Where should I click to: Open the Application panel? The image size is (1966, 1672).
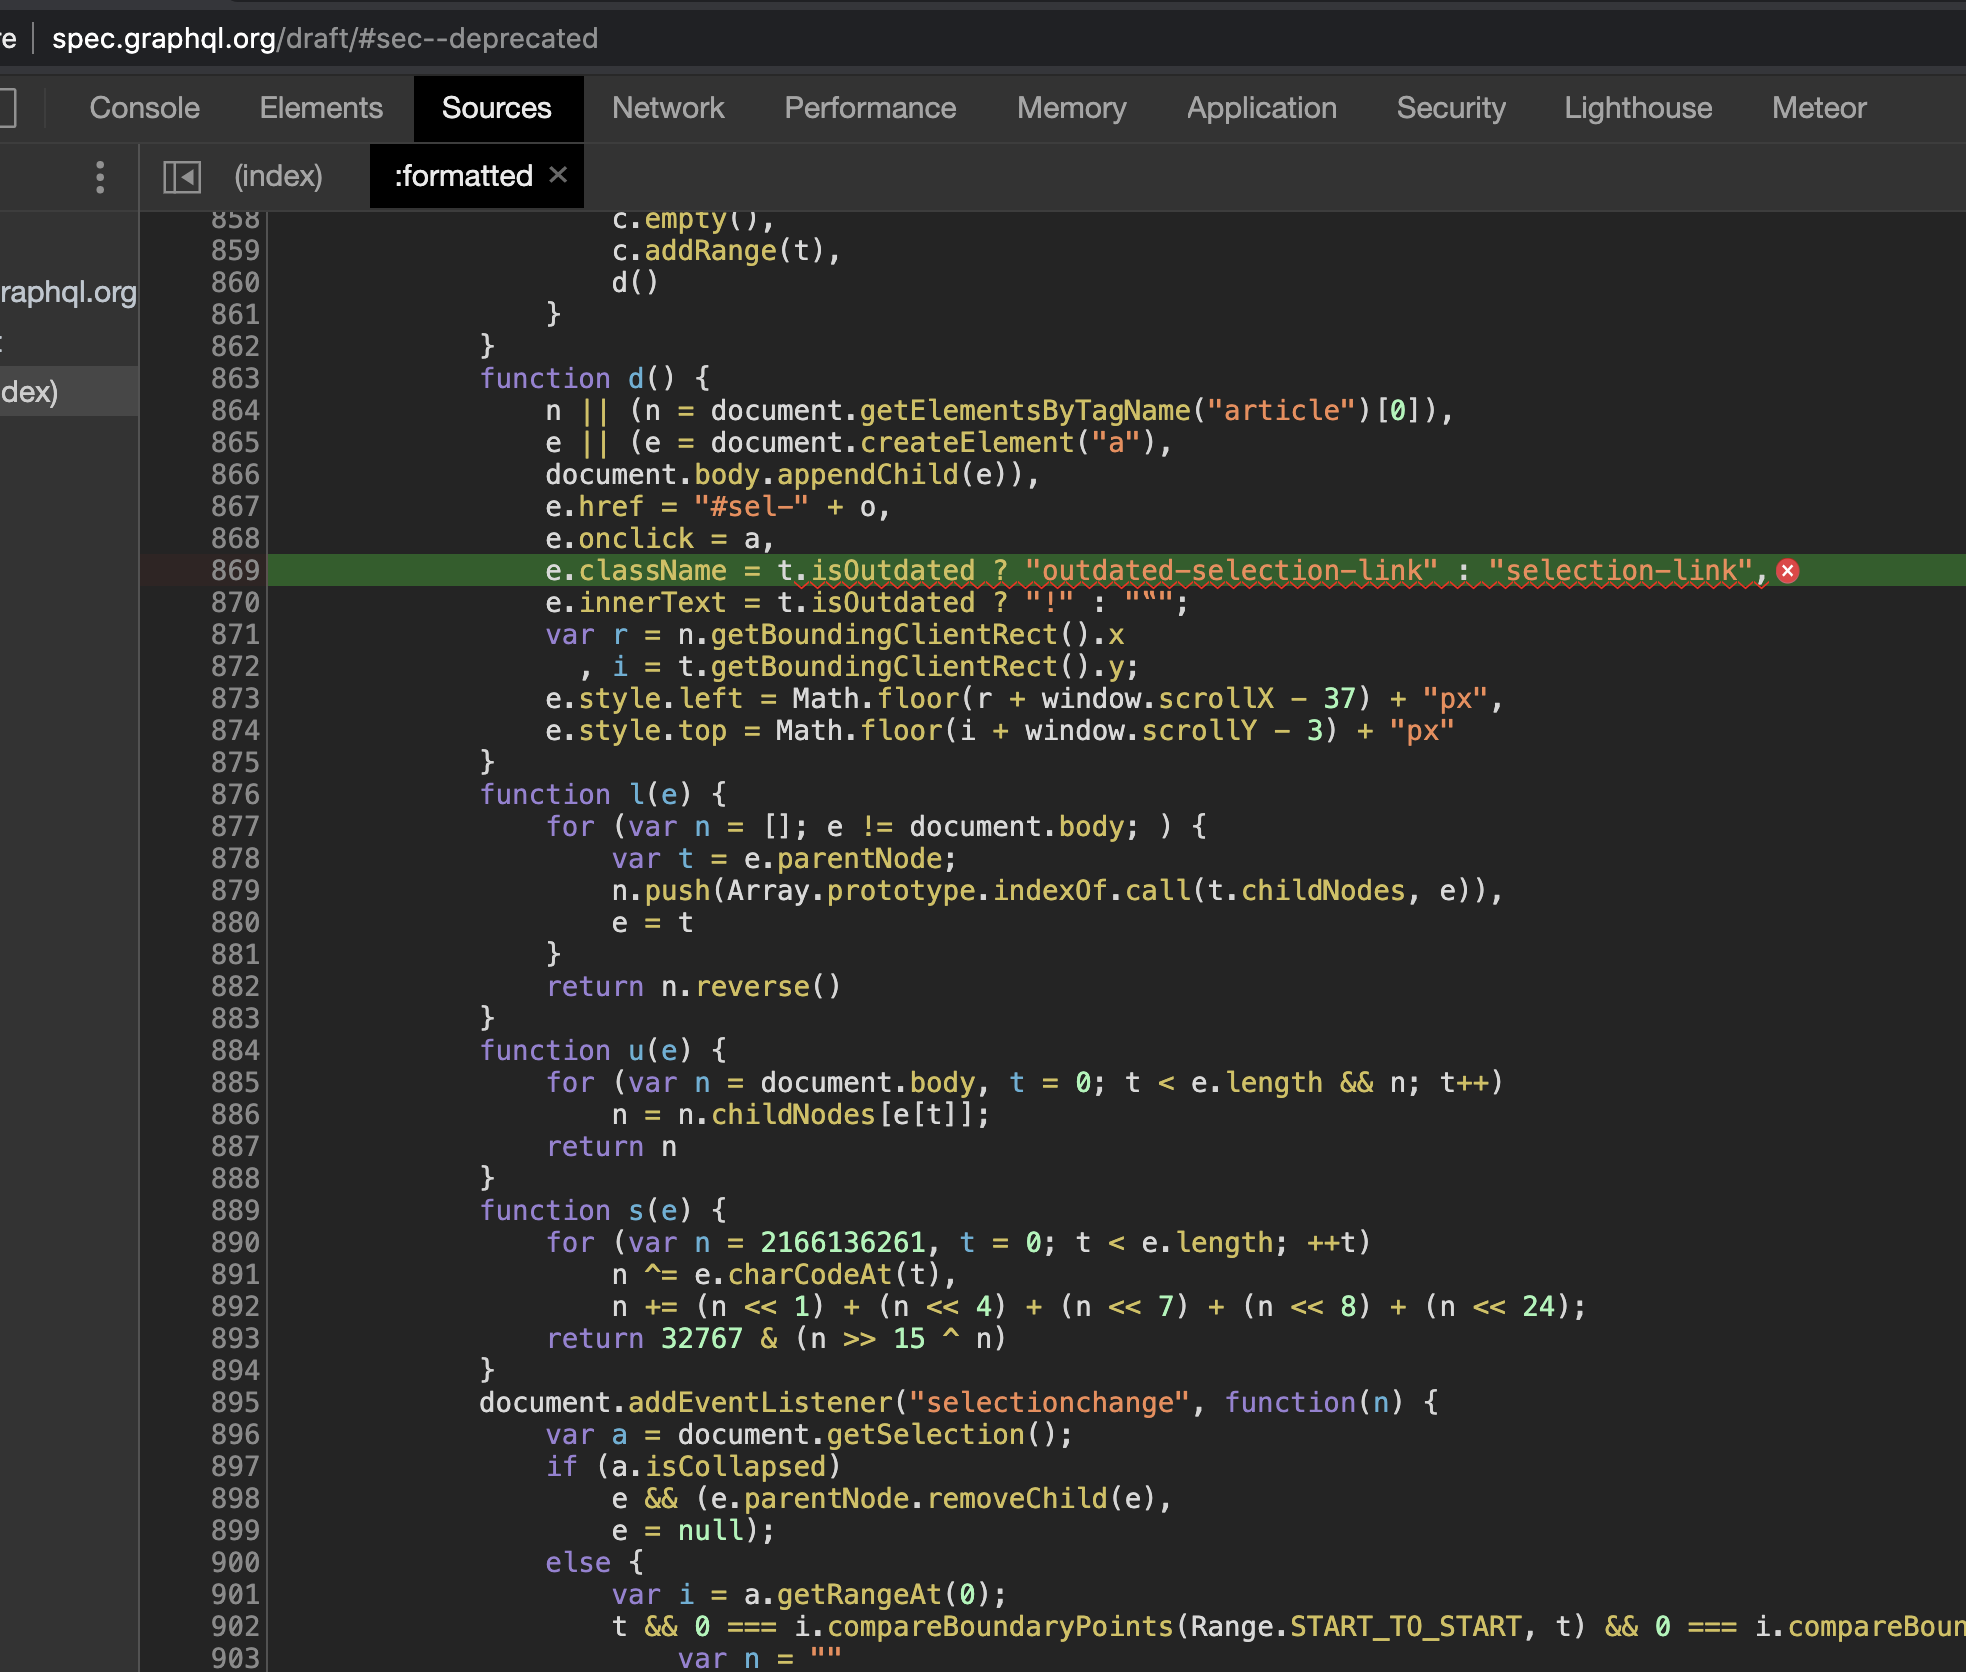pyautogui.click(x=1261, y=108)
